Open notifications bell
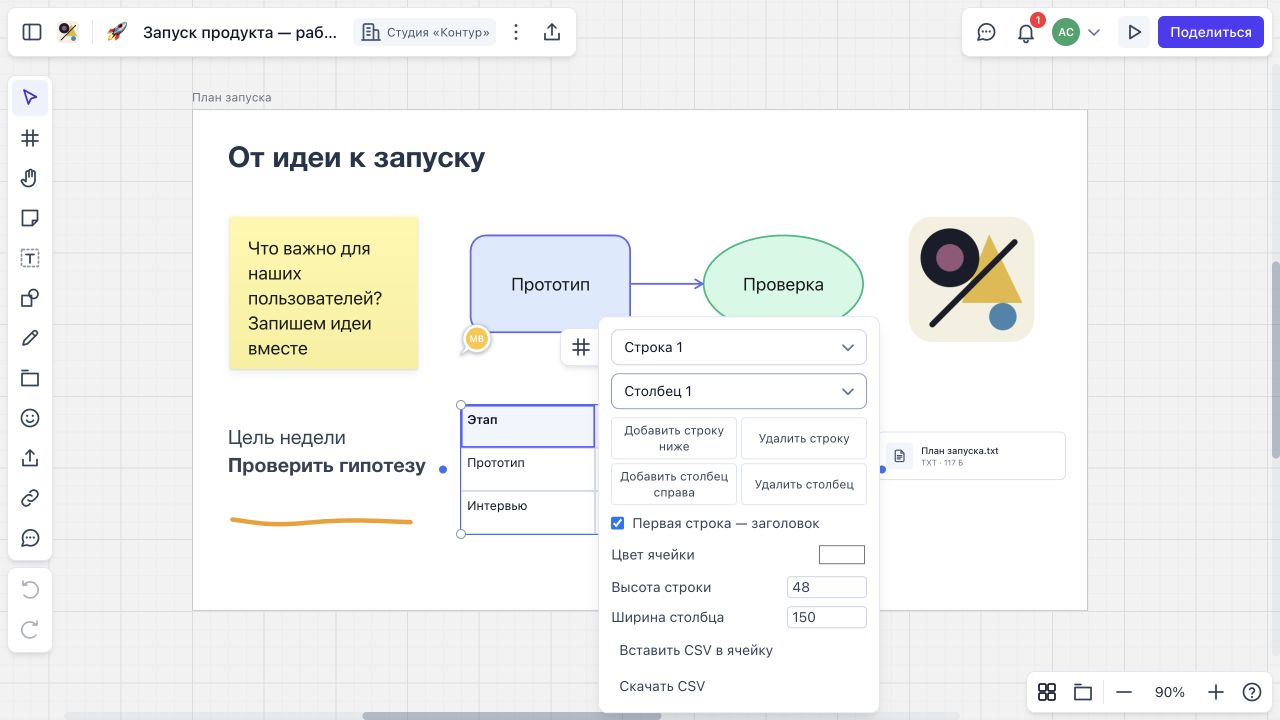The image size is (1280, 720). click(x=1026, y=33)
